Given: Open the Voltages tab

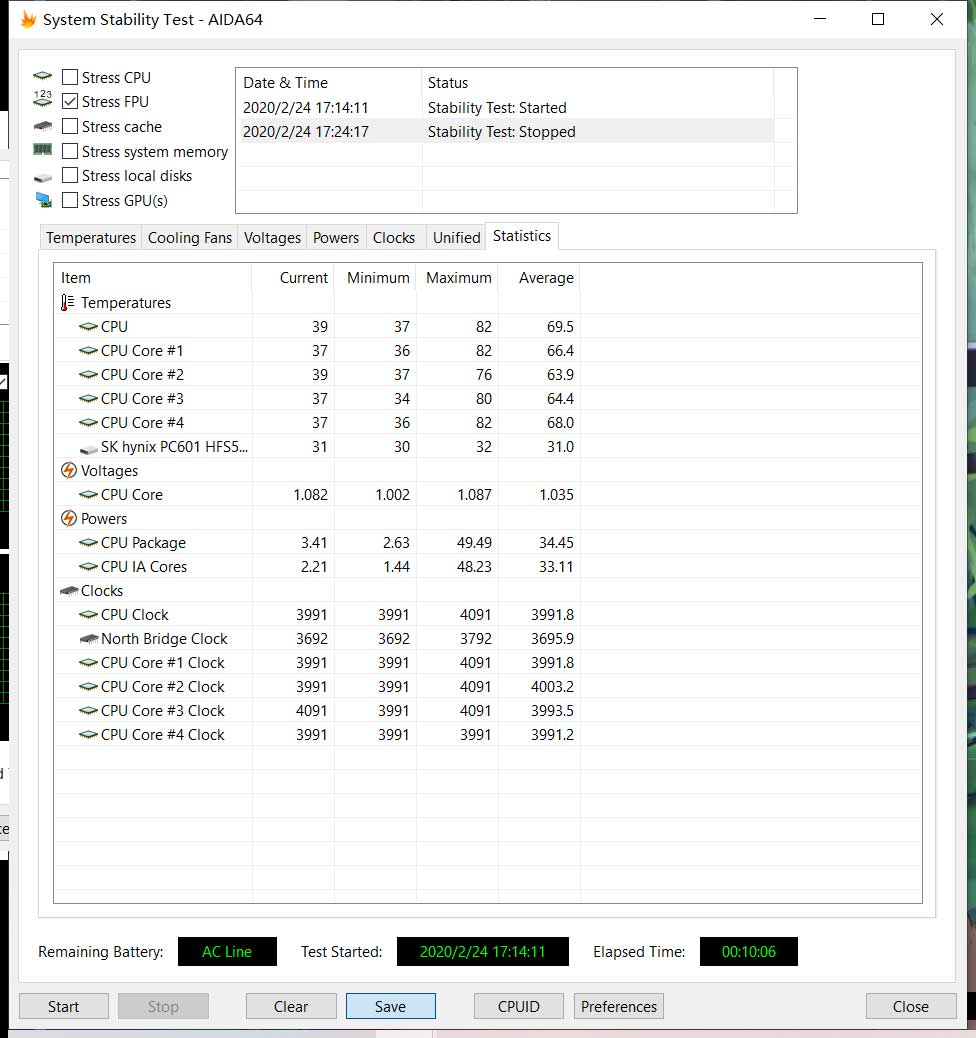Looking at the screenshot, I should 272,238.
